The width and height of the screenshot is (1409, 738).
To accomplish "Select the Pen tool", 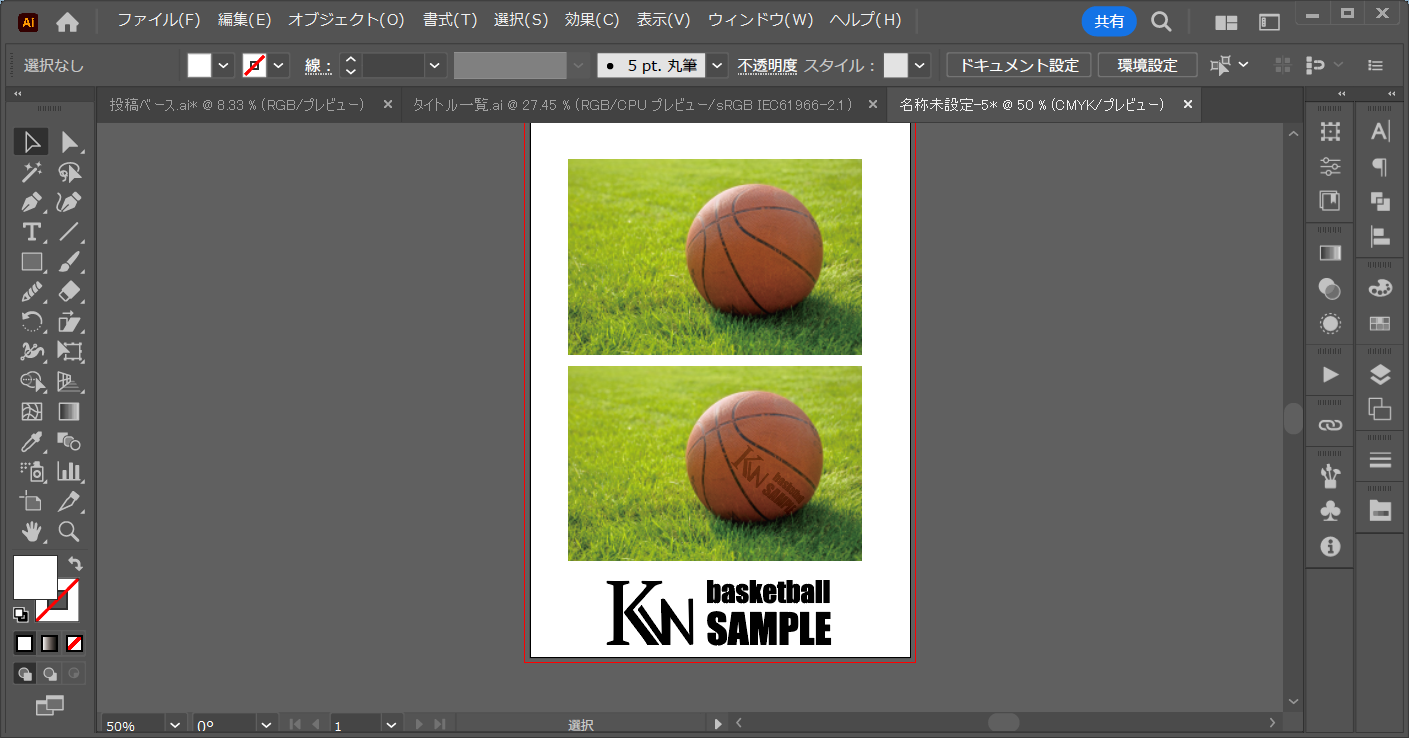I will (x=32, y=202).
